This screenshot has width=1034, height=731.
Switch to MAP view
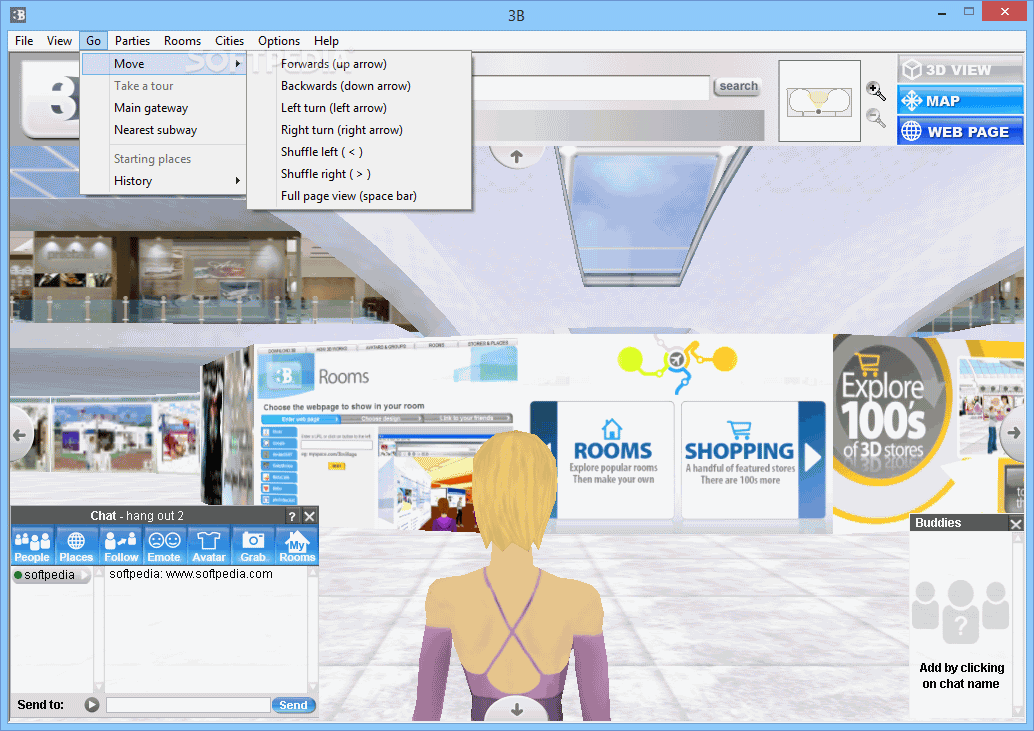960,101
